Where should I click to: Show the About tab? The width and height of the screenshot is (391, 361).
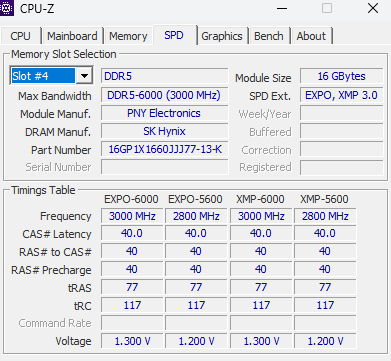(311, 36)
